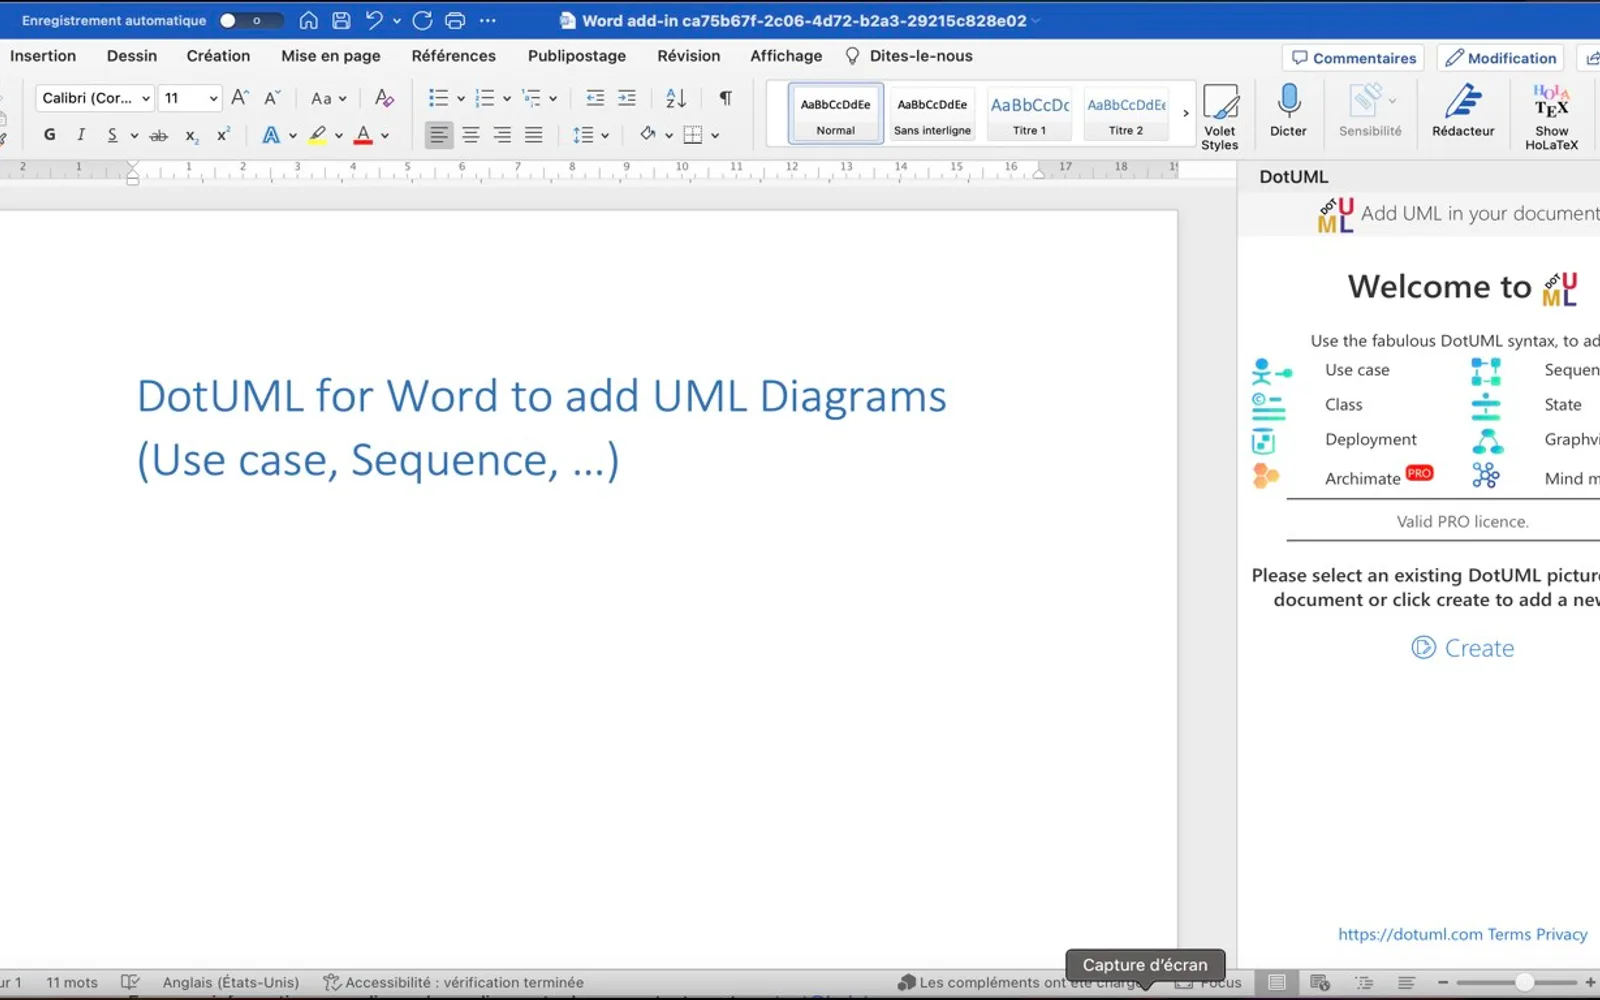Screen dimensions: 1600x1000
Task: Increase font size icon
Action: [240, 98]
